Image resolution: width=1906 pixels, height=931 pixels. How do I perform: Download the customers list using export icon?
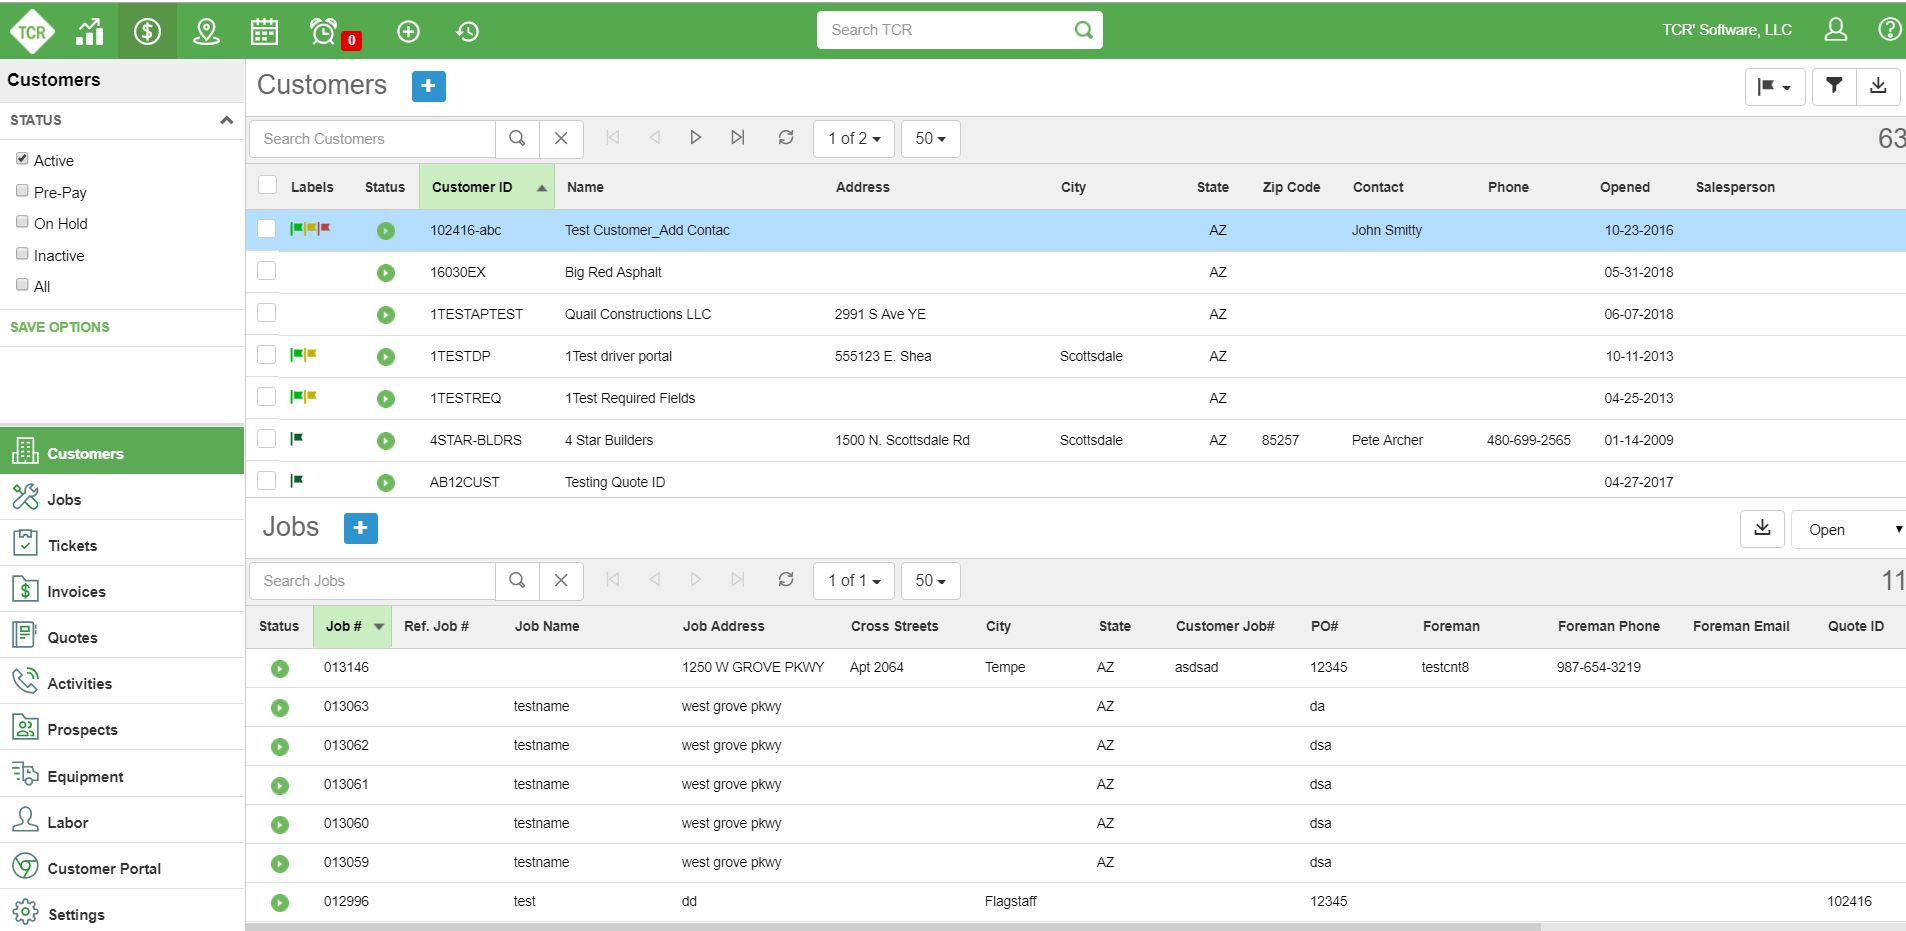pos(1878,86)
